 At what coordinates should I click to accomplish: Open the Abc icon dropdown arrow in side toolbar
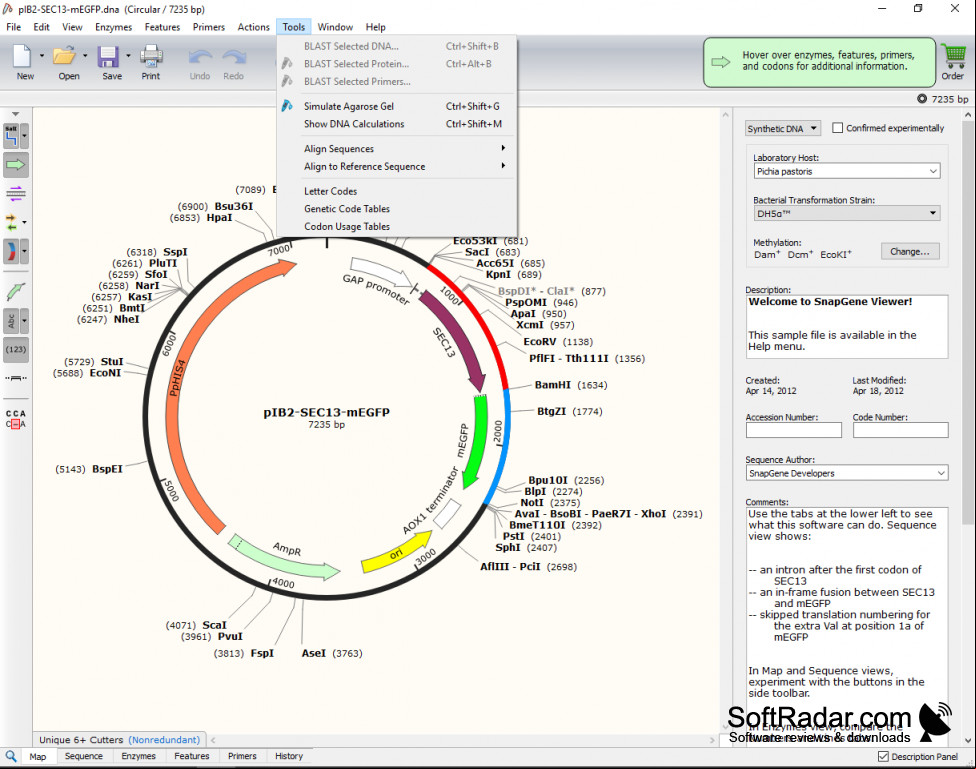(x=24, y=321)
